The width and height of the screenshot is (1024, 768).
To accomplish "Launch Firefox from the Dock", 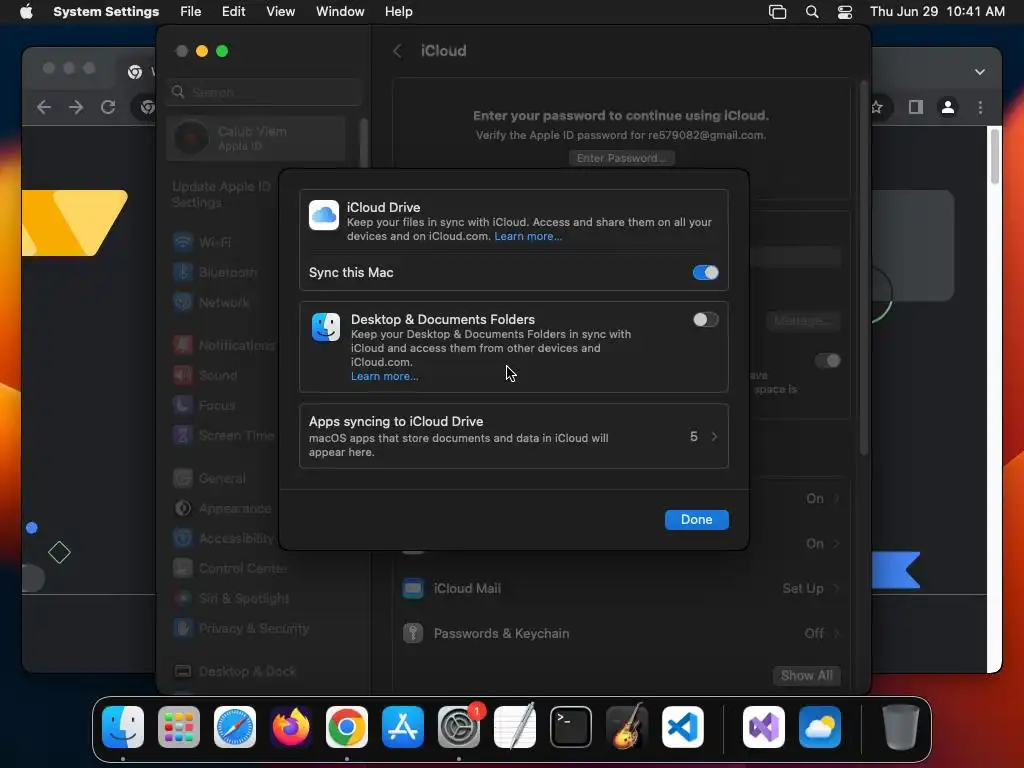I will pyautogui.click(x=291, y=727).
